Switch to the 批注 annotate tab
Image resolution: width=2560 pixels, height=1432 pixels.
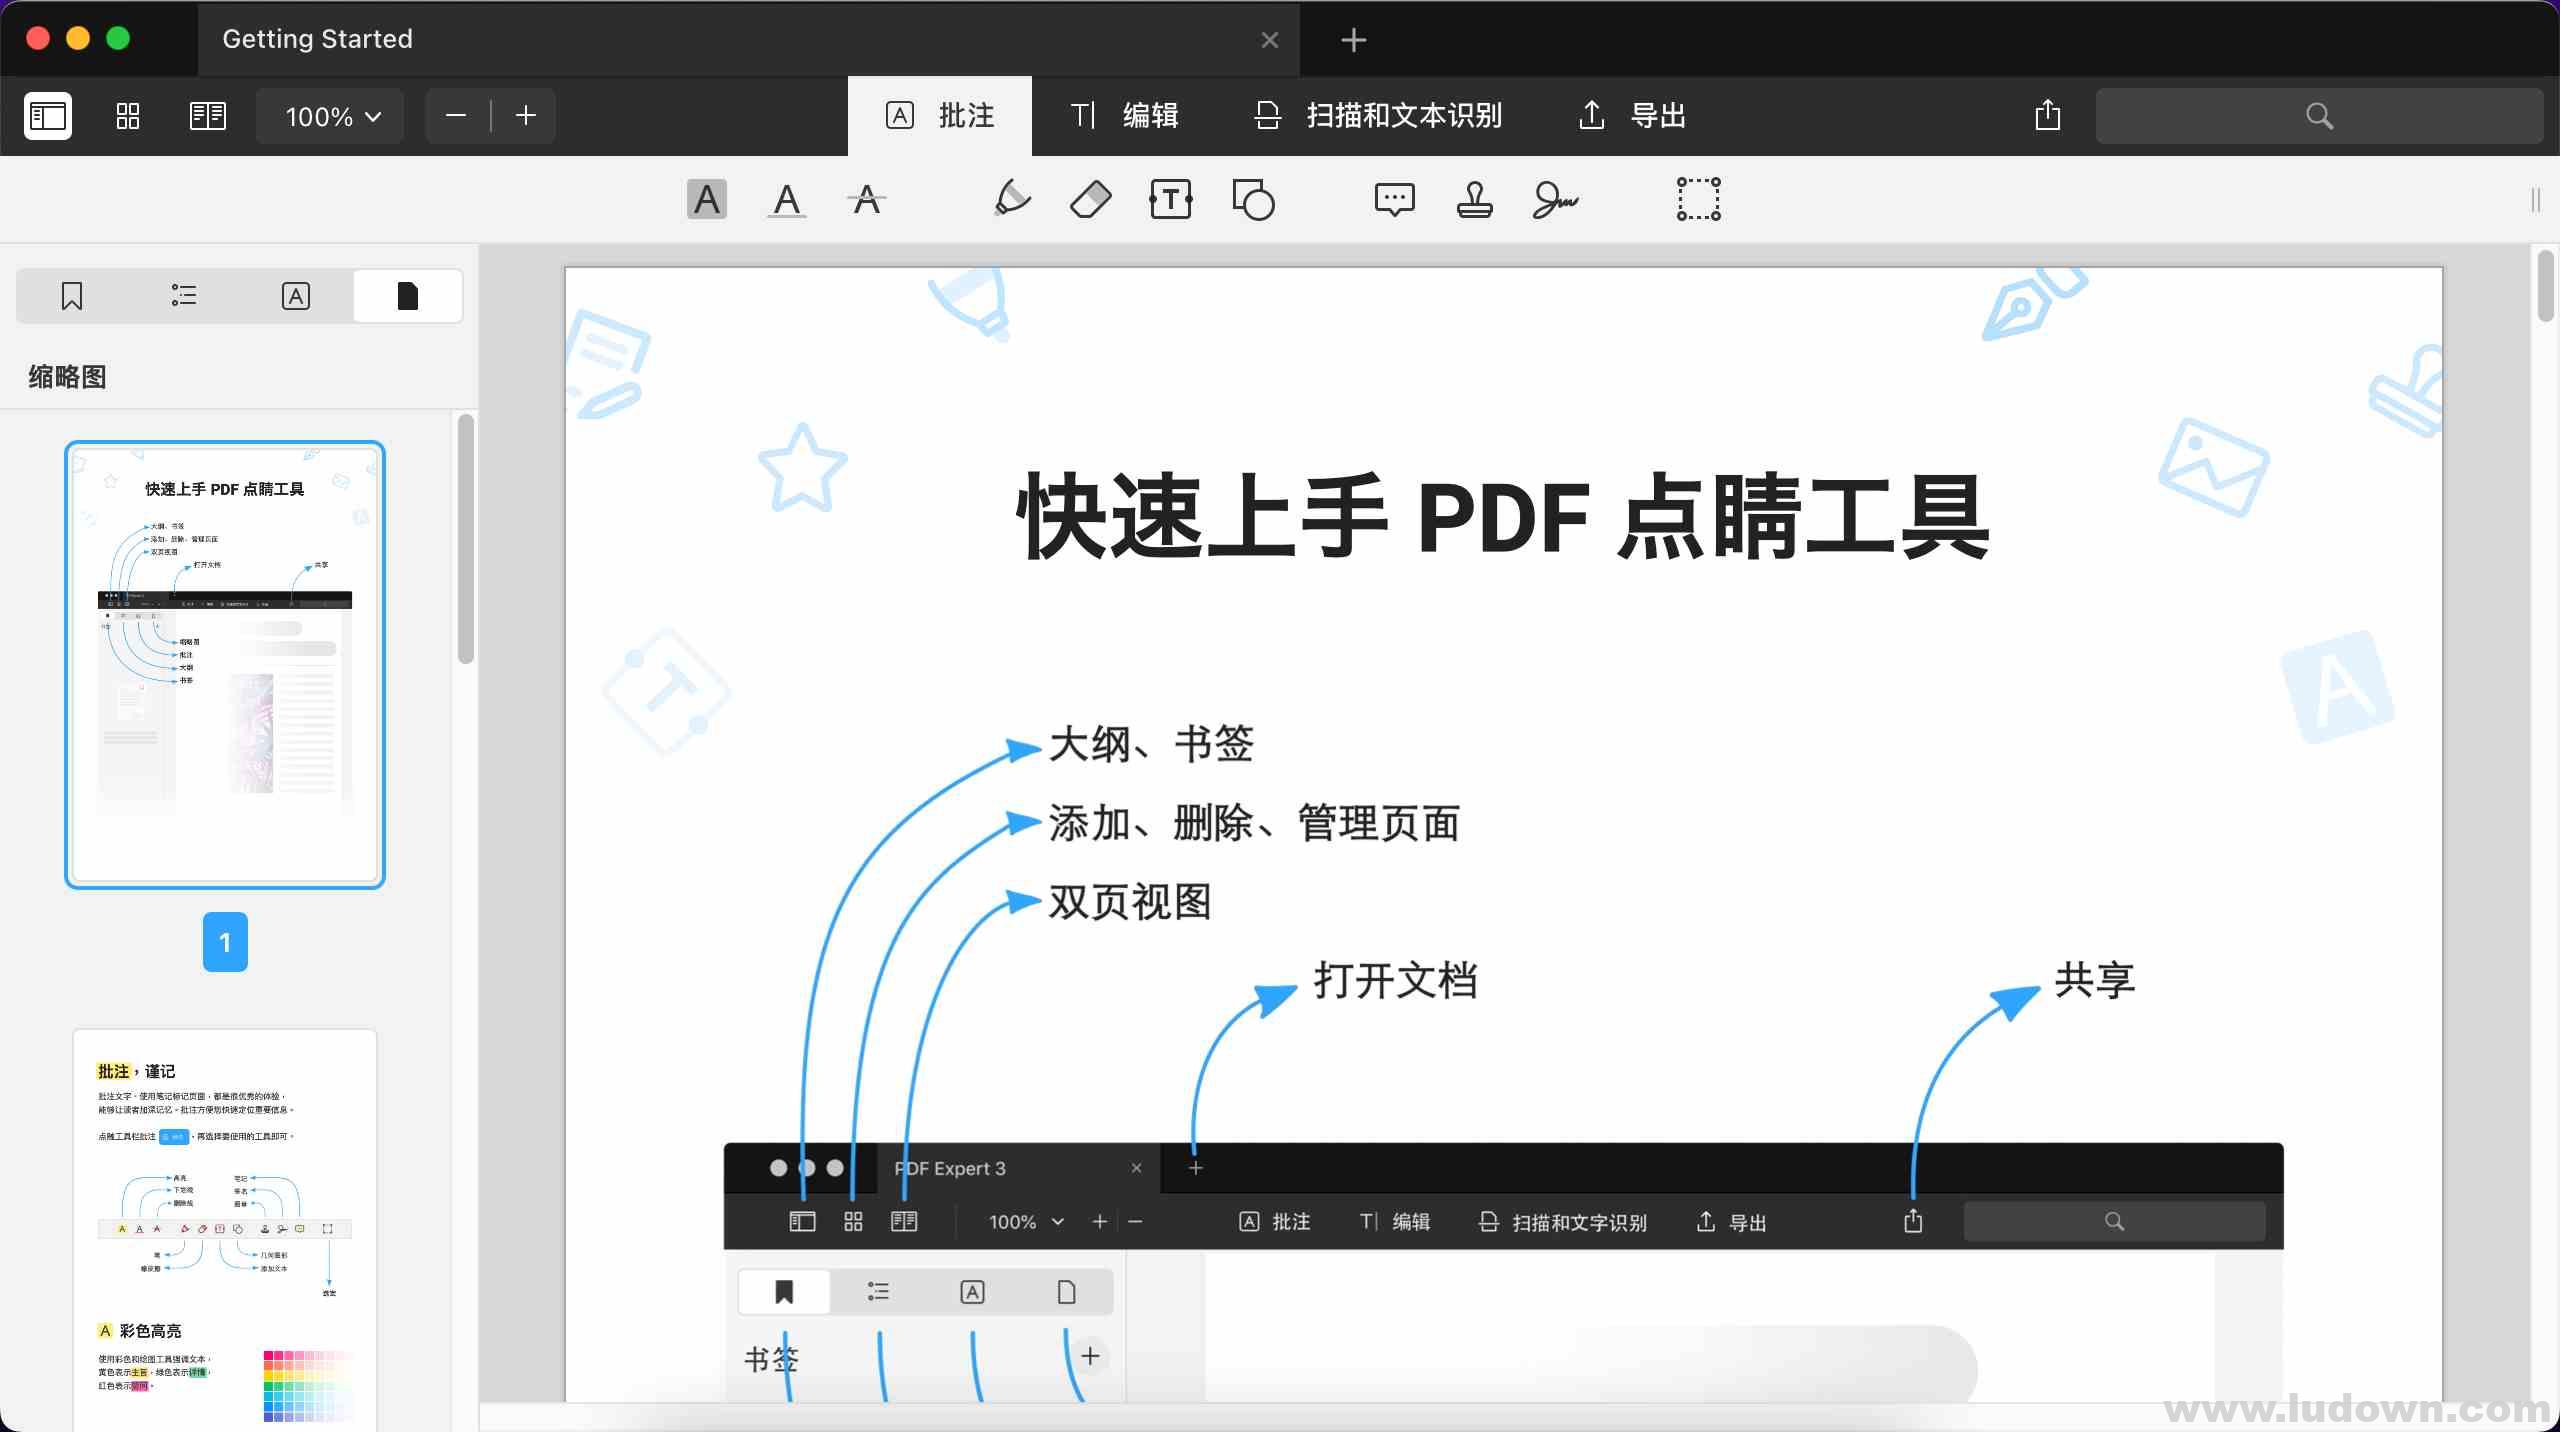(x=940, y=116)
